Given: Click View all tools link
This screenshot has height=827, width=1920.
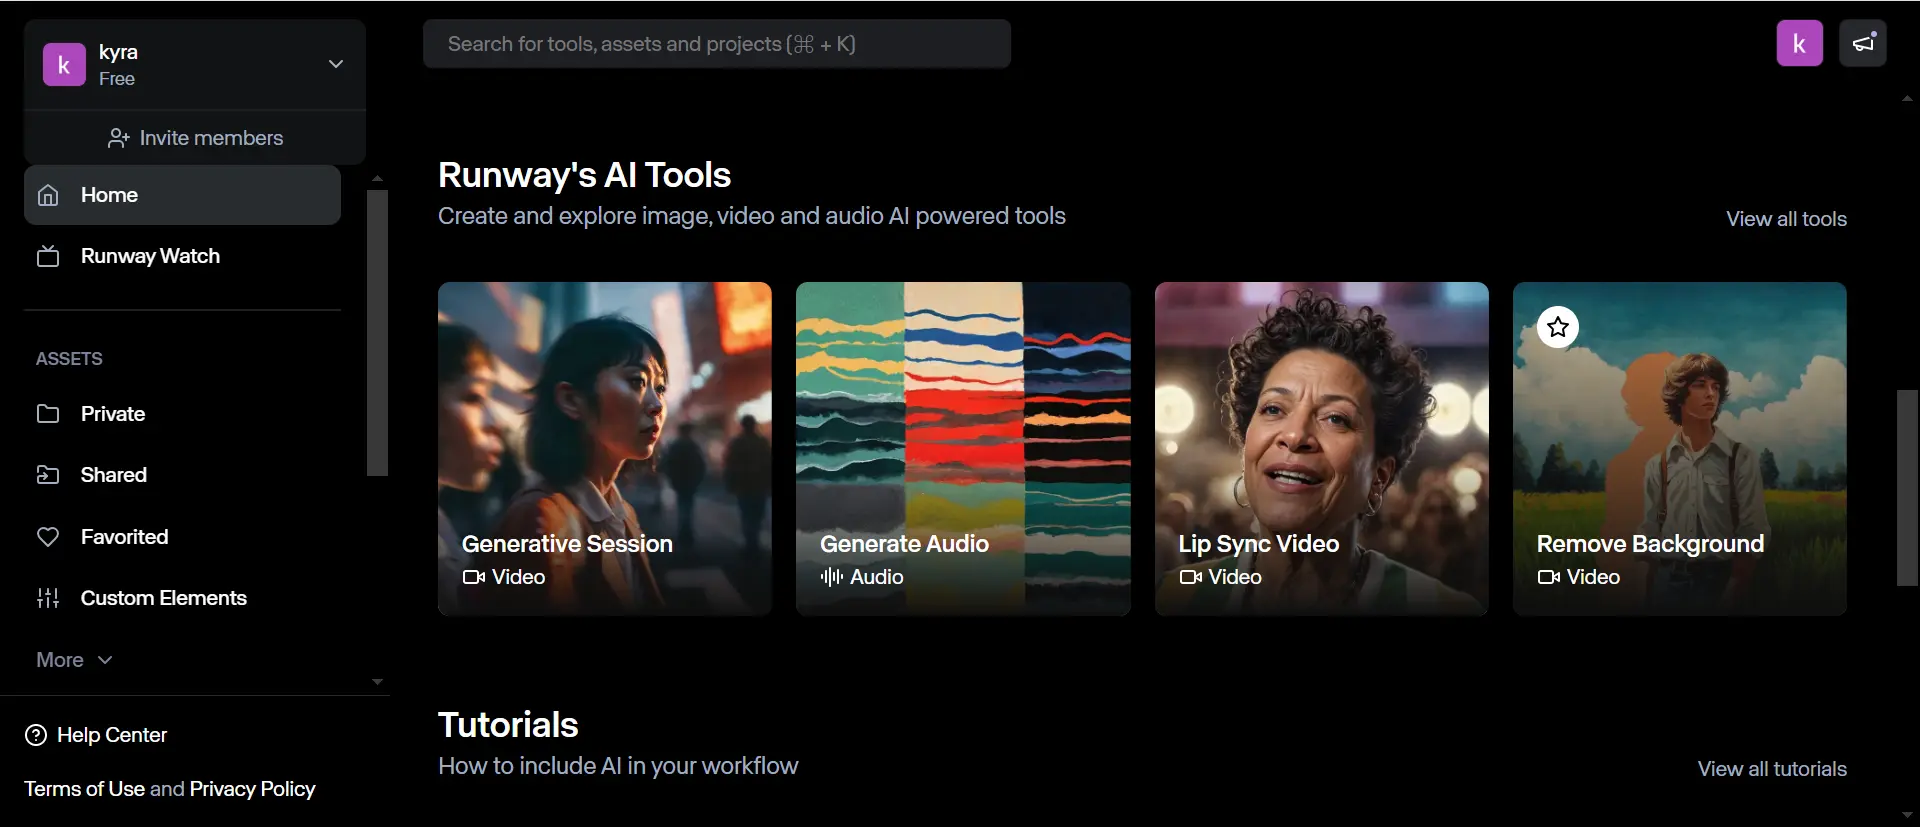Looking at the screenshot, I should point(1786,219).
